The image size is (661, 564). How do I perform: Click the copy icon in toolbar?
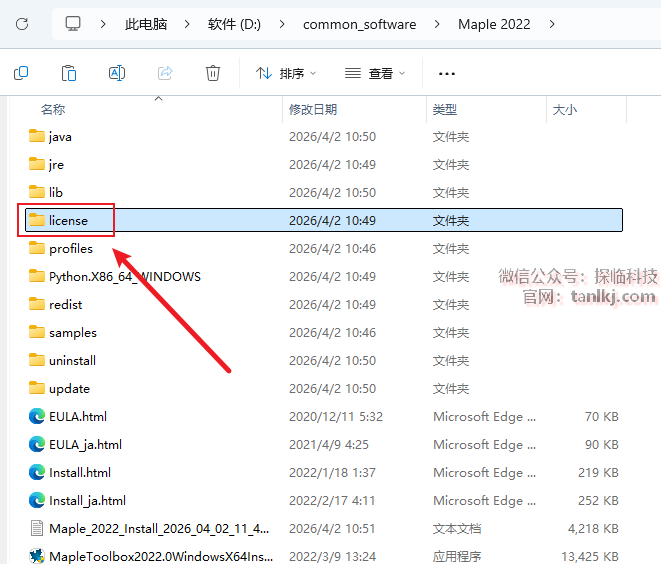pos(21,73)
